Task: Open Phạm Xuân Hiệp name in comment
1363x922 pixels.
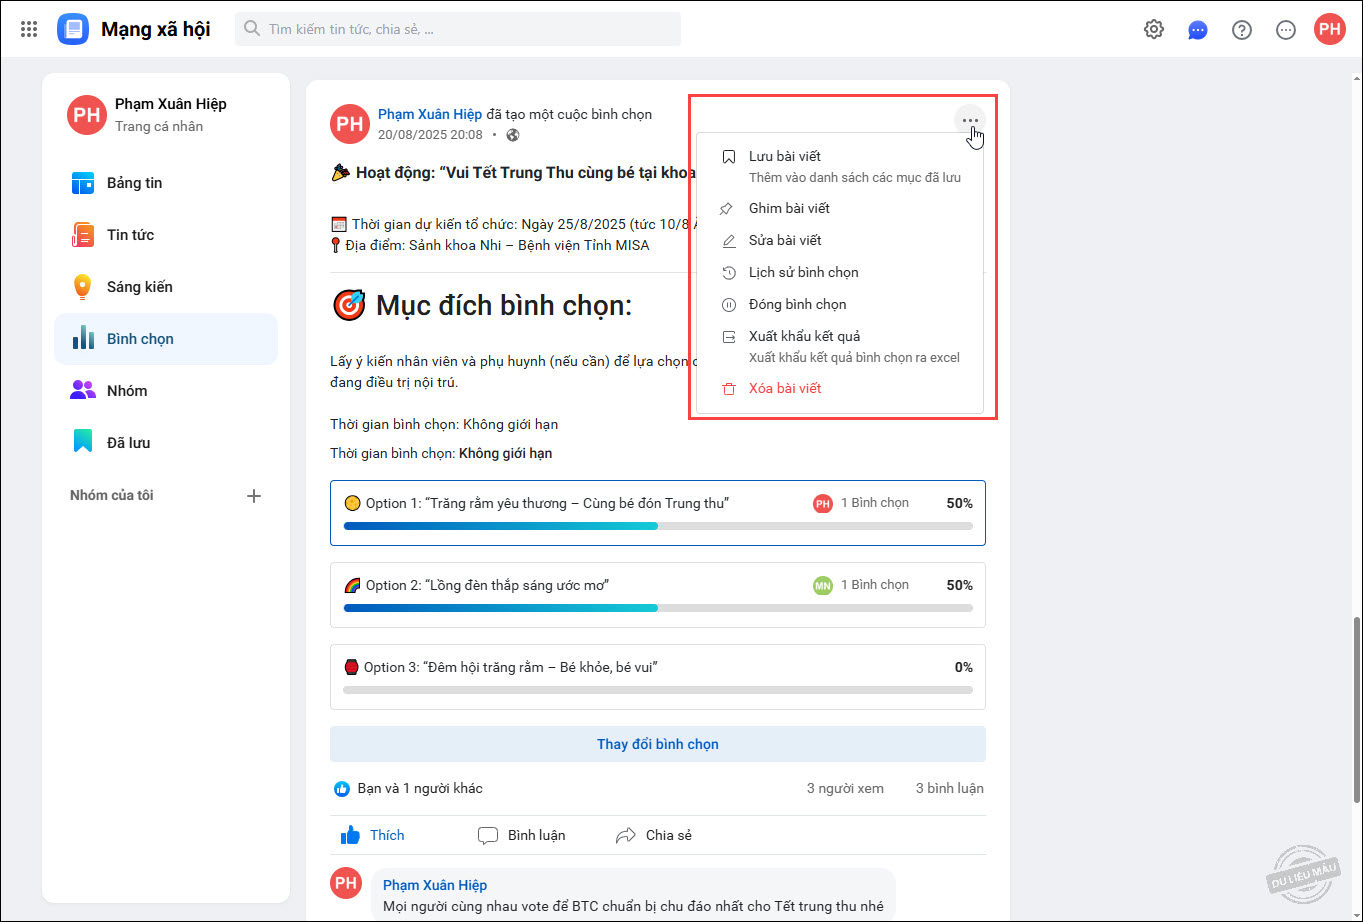Action: [435, 885]
